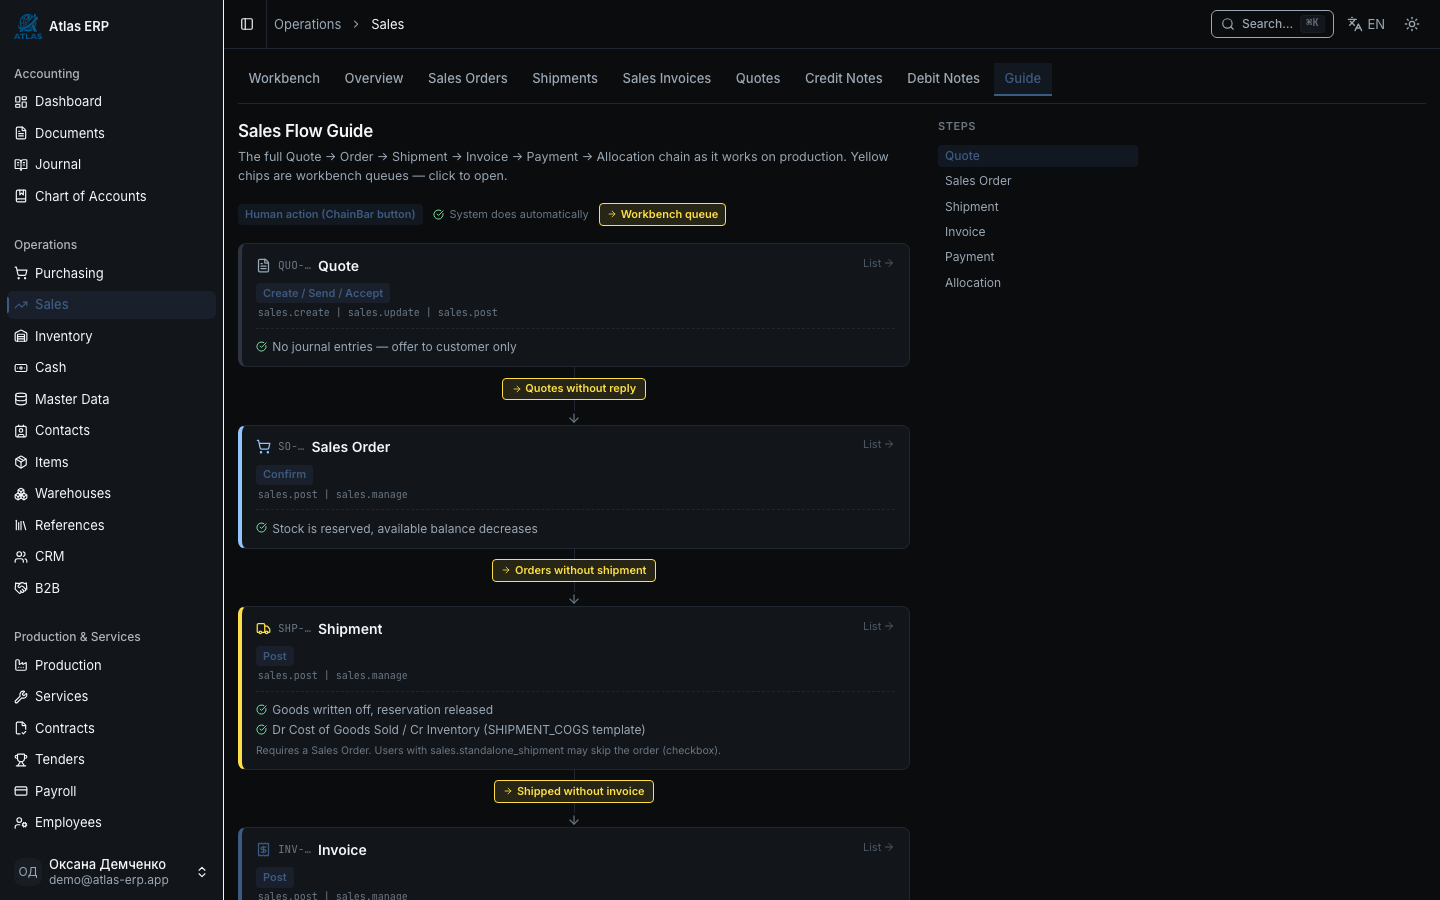
Task: Toggle the sidebar collapse icon
Action: [x=247, y=24]
